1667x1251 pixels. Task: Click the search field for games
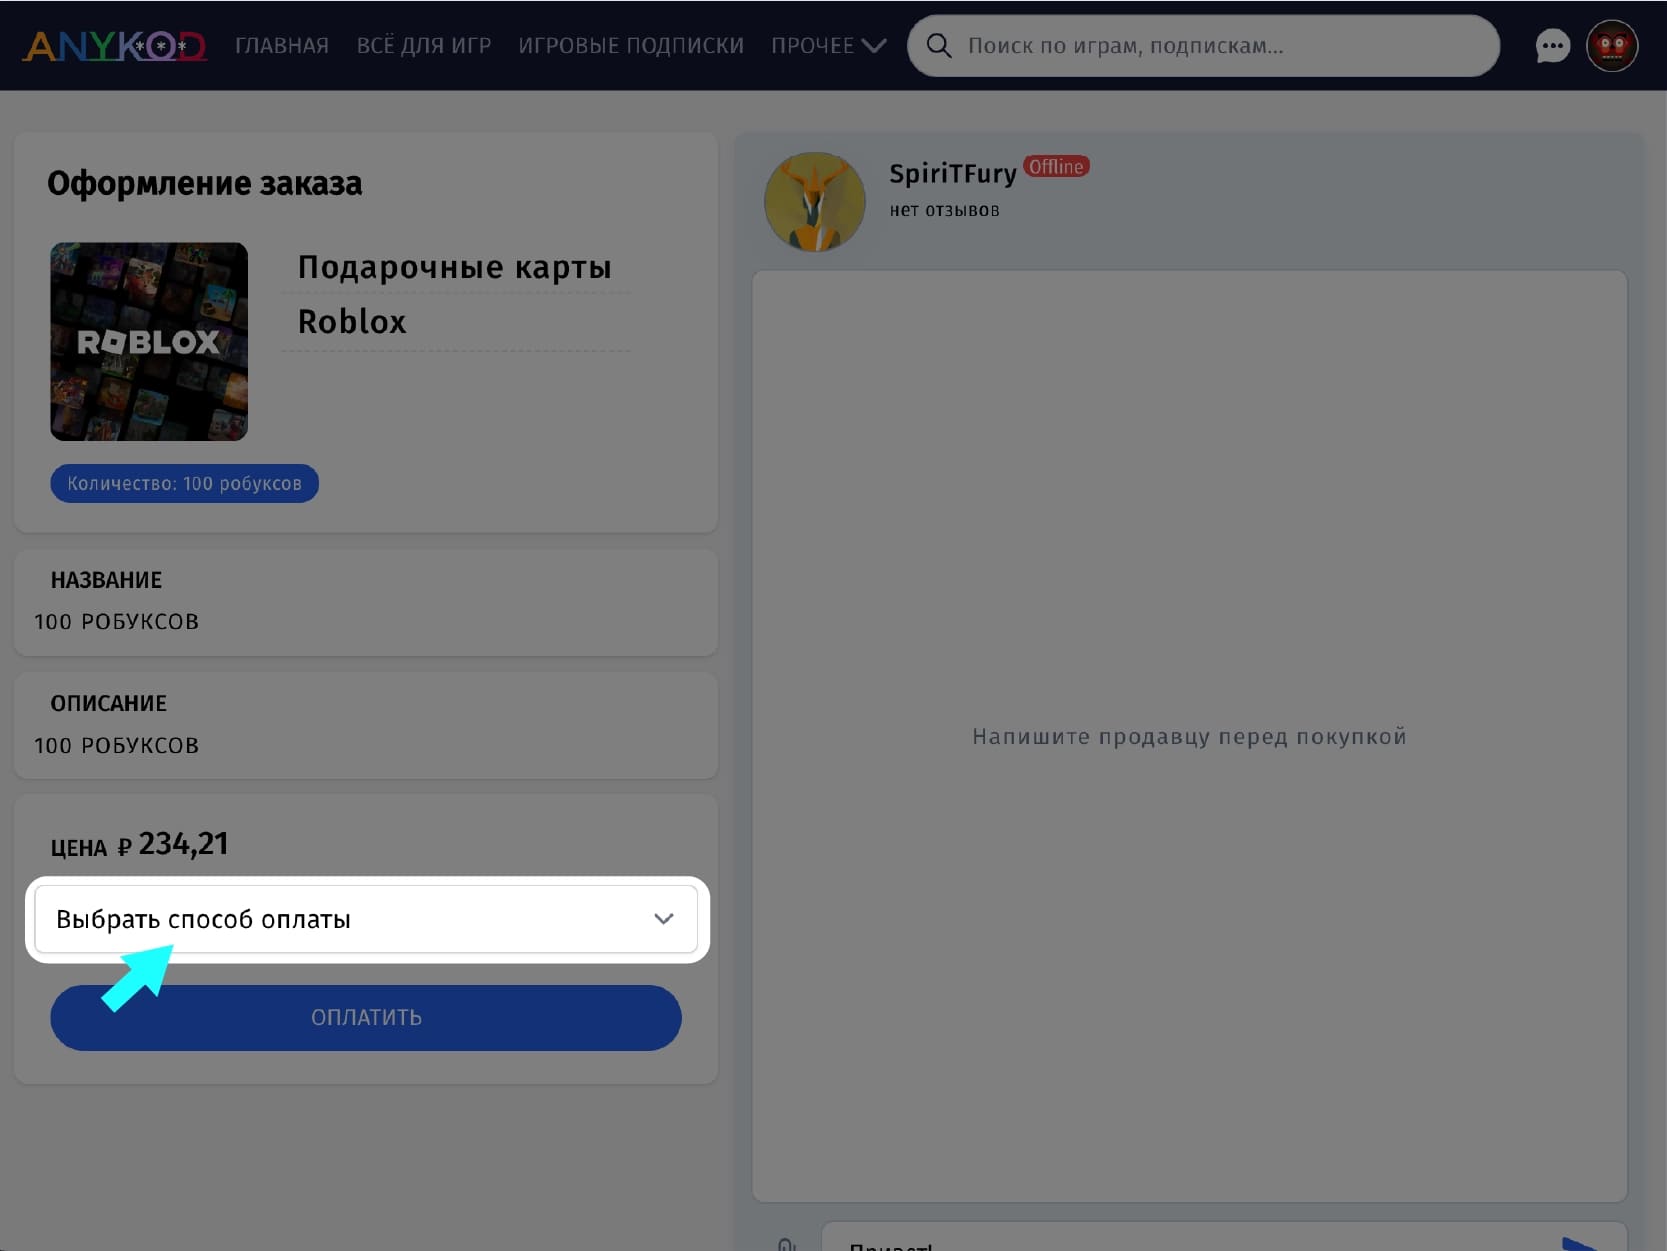(x=1203, y=46)
